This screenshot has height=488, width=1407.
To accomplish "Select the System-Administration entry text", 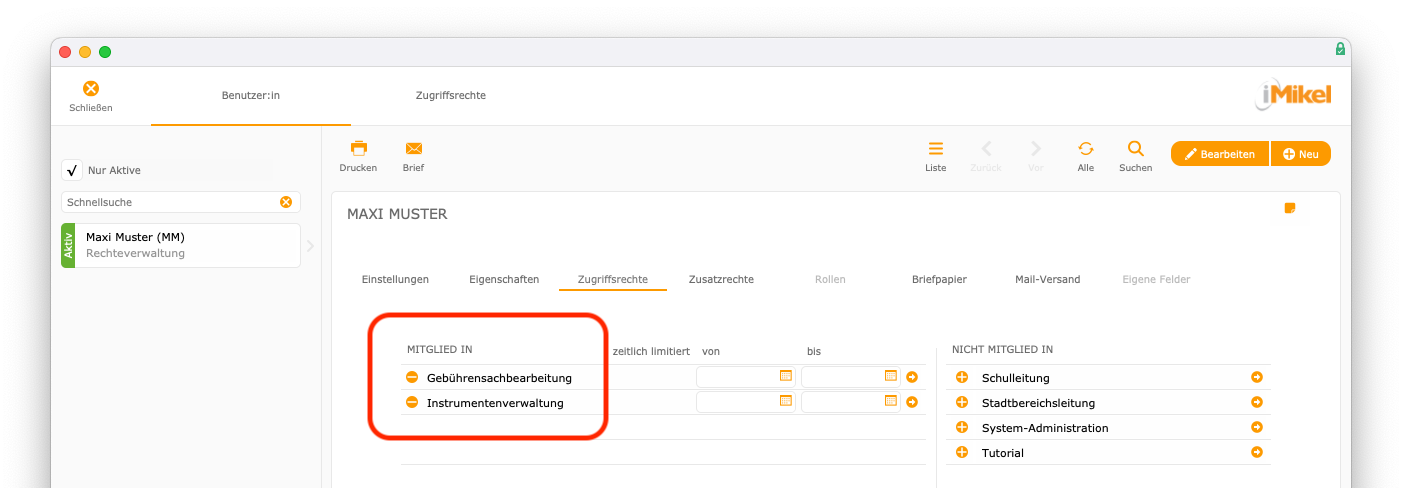I will 1045,428.
